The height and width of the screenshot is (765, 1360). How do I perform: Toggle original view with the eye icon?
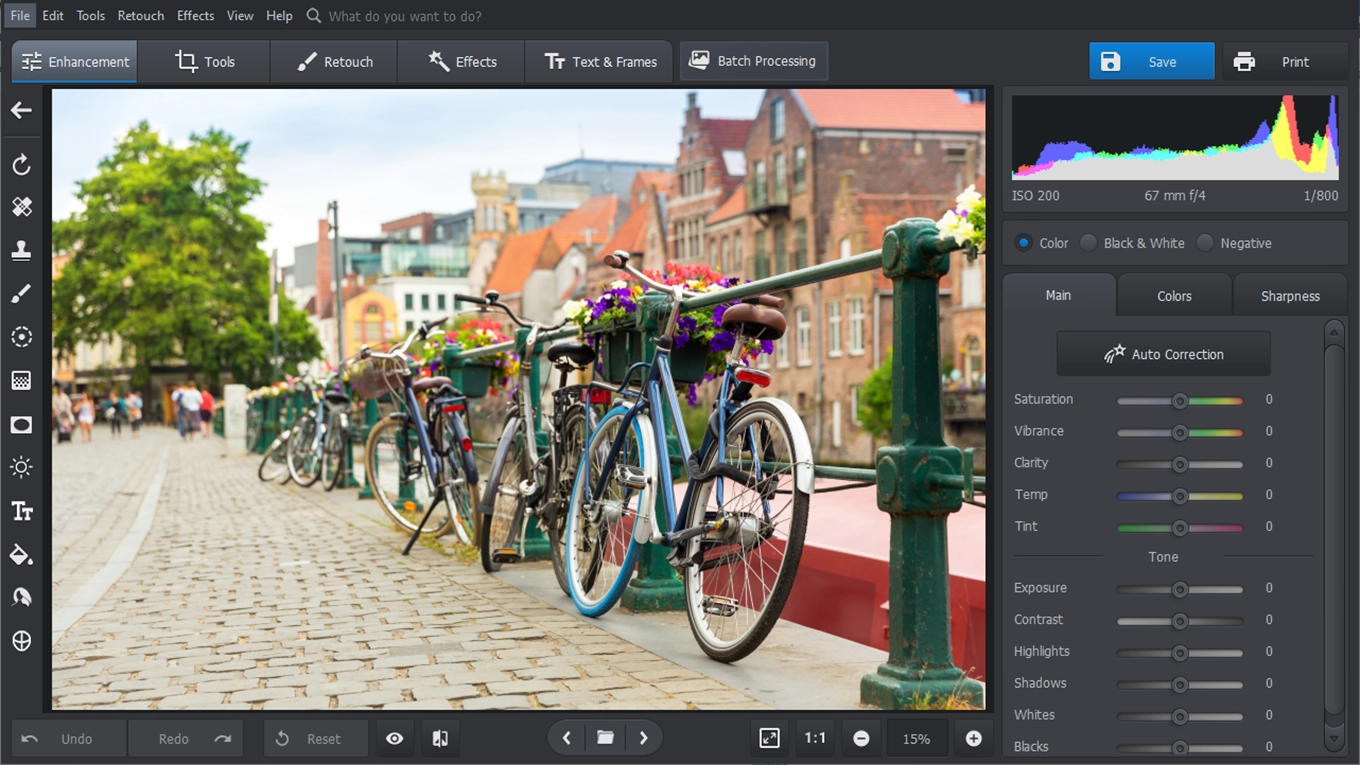395,738
